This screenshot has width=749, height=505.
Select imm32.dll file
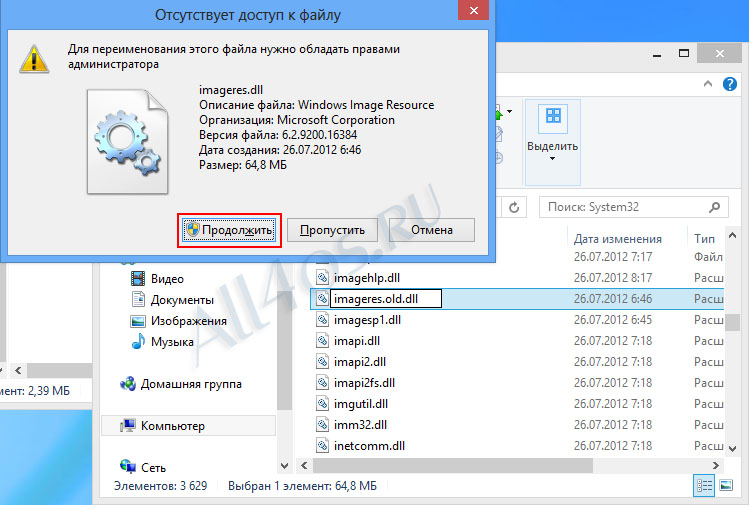[360, 425]
